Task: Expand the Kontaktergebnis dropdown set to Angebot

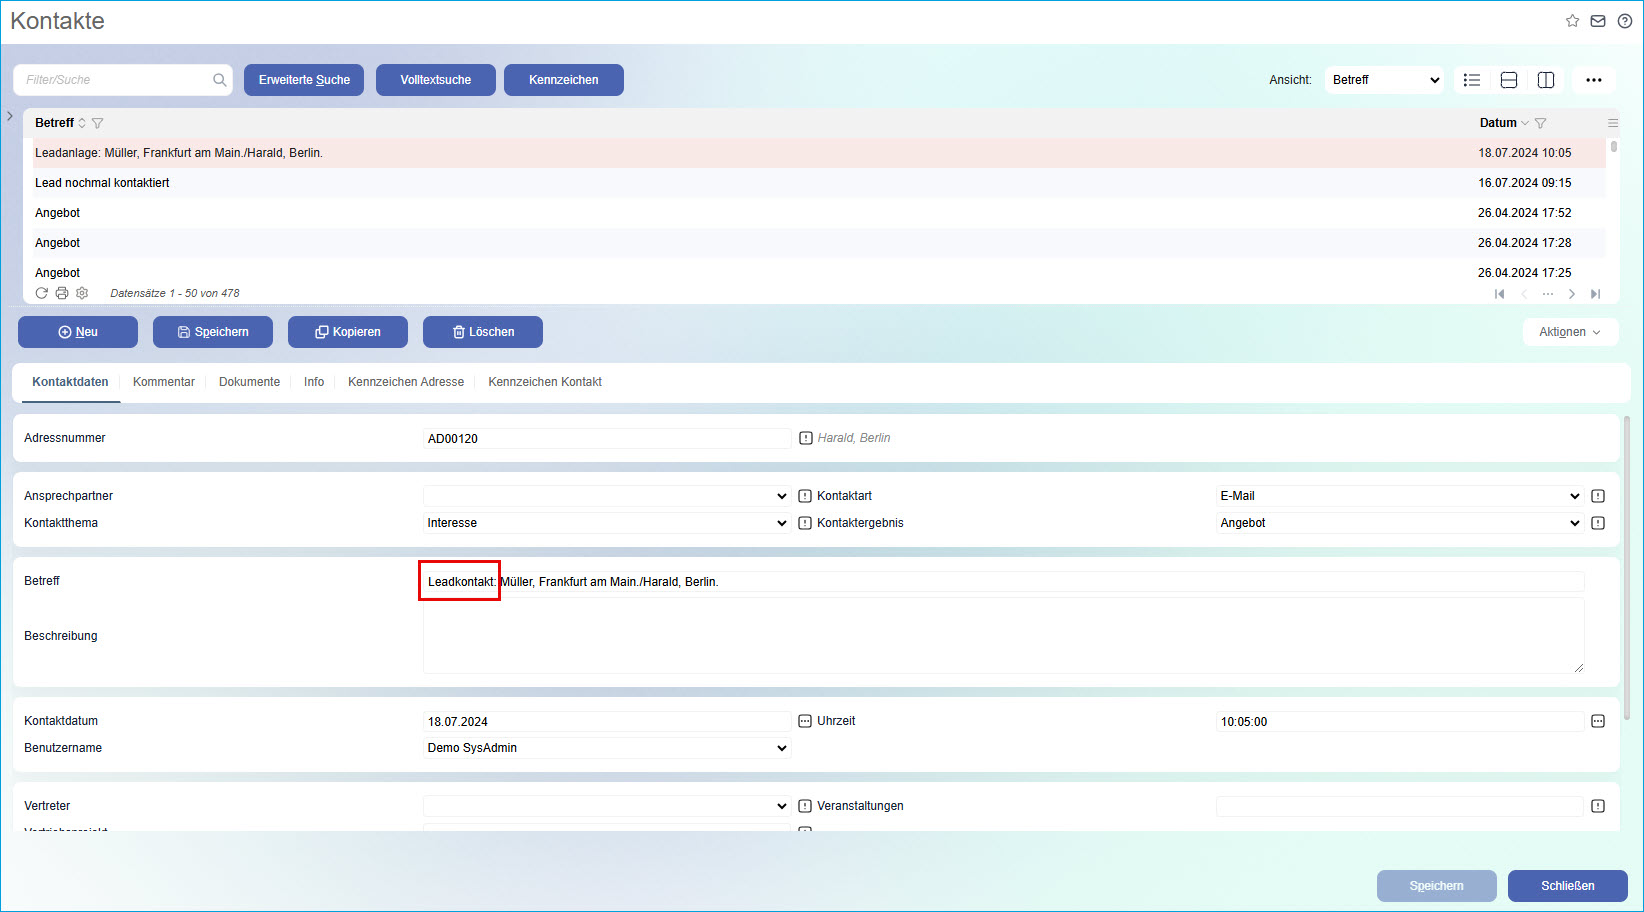Action: tap(1399, 523)
